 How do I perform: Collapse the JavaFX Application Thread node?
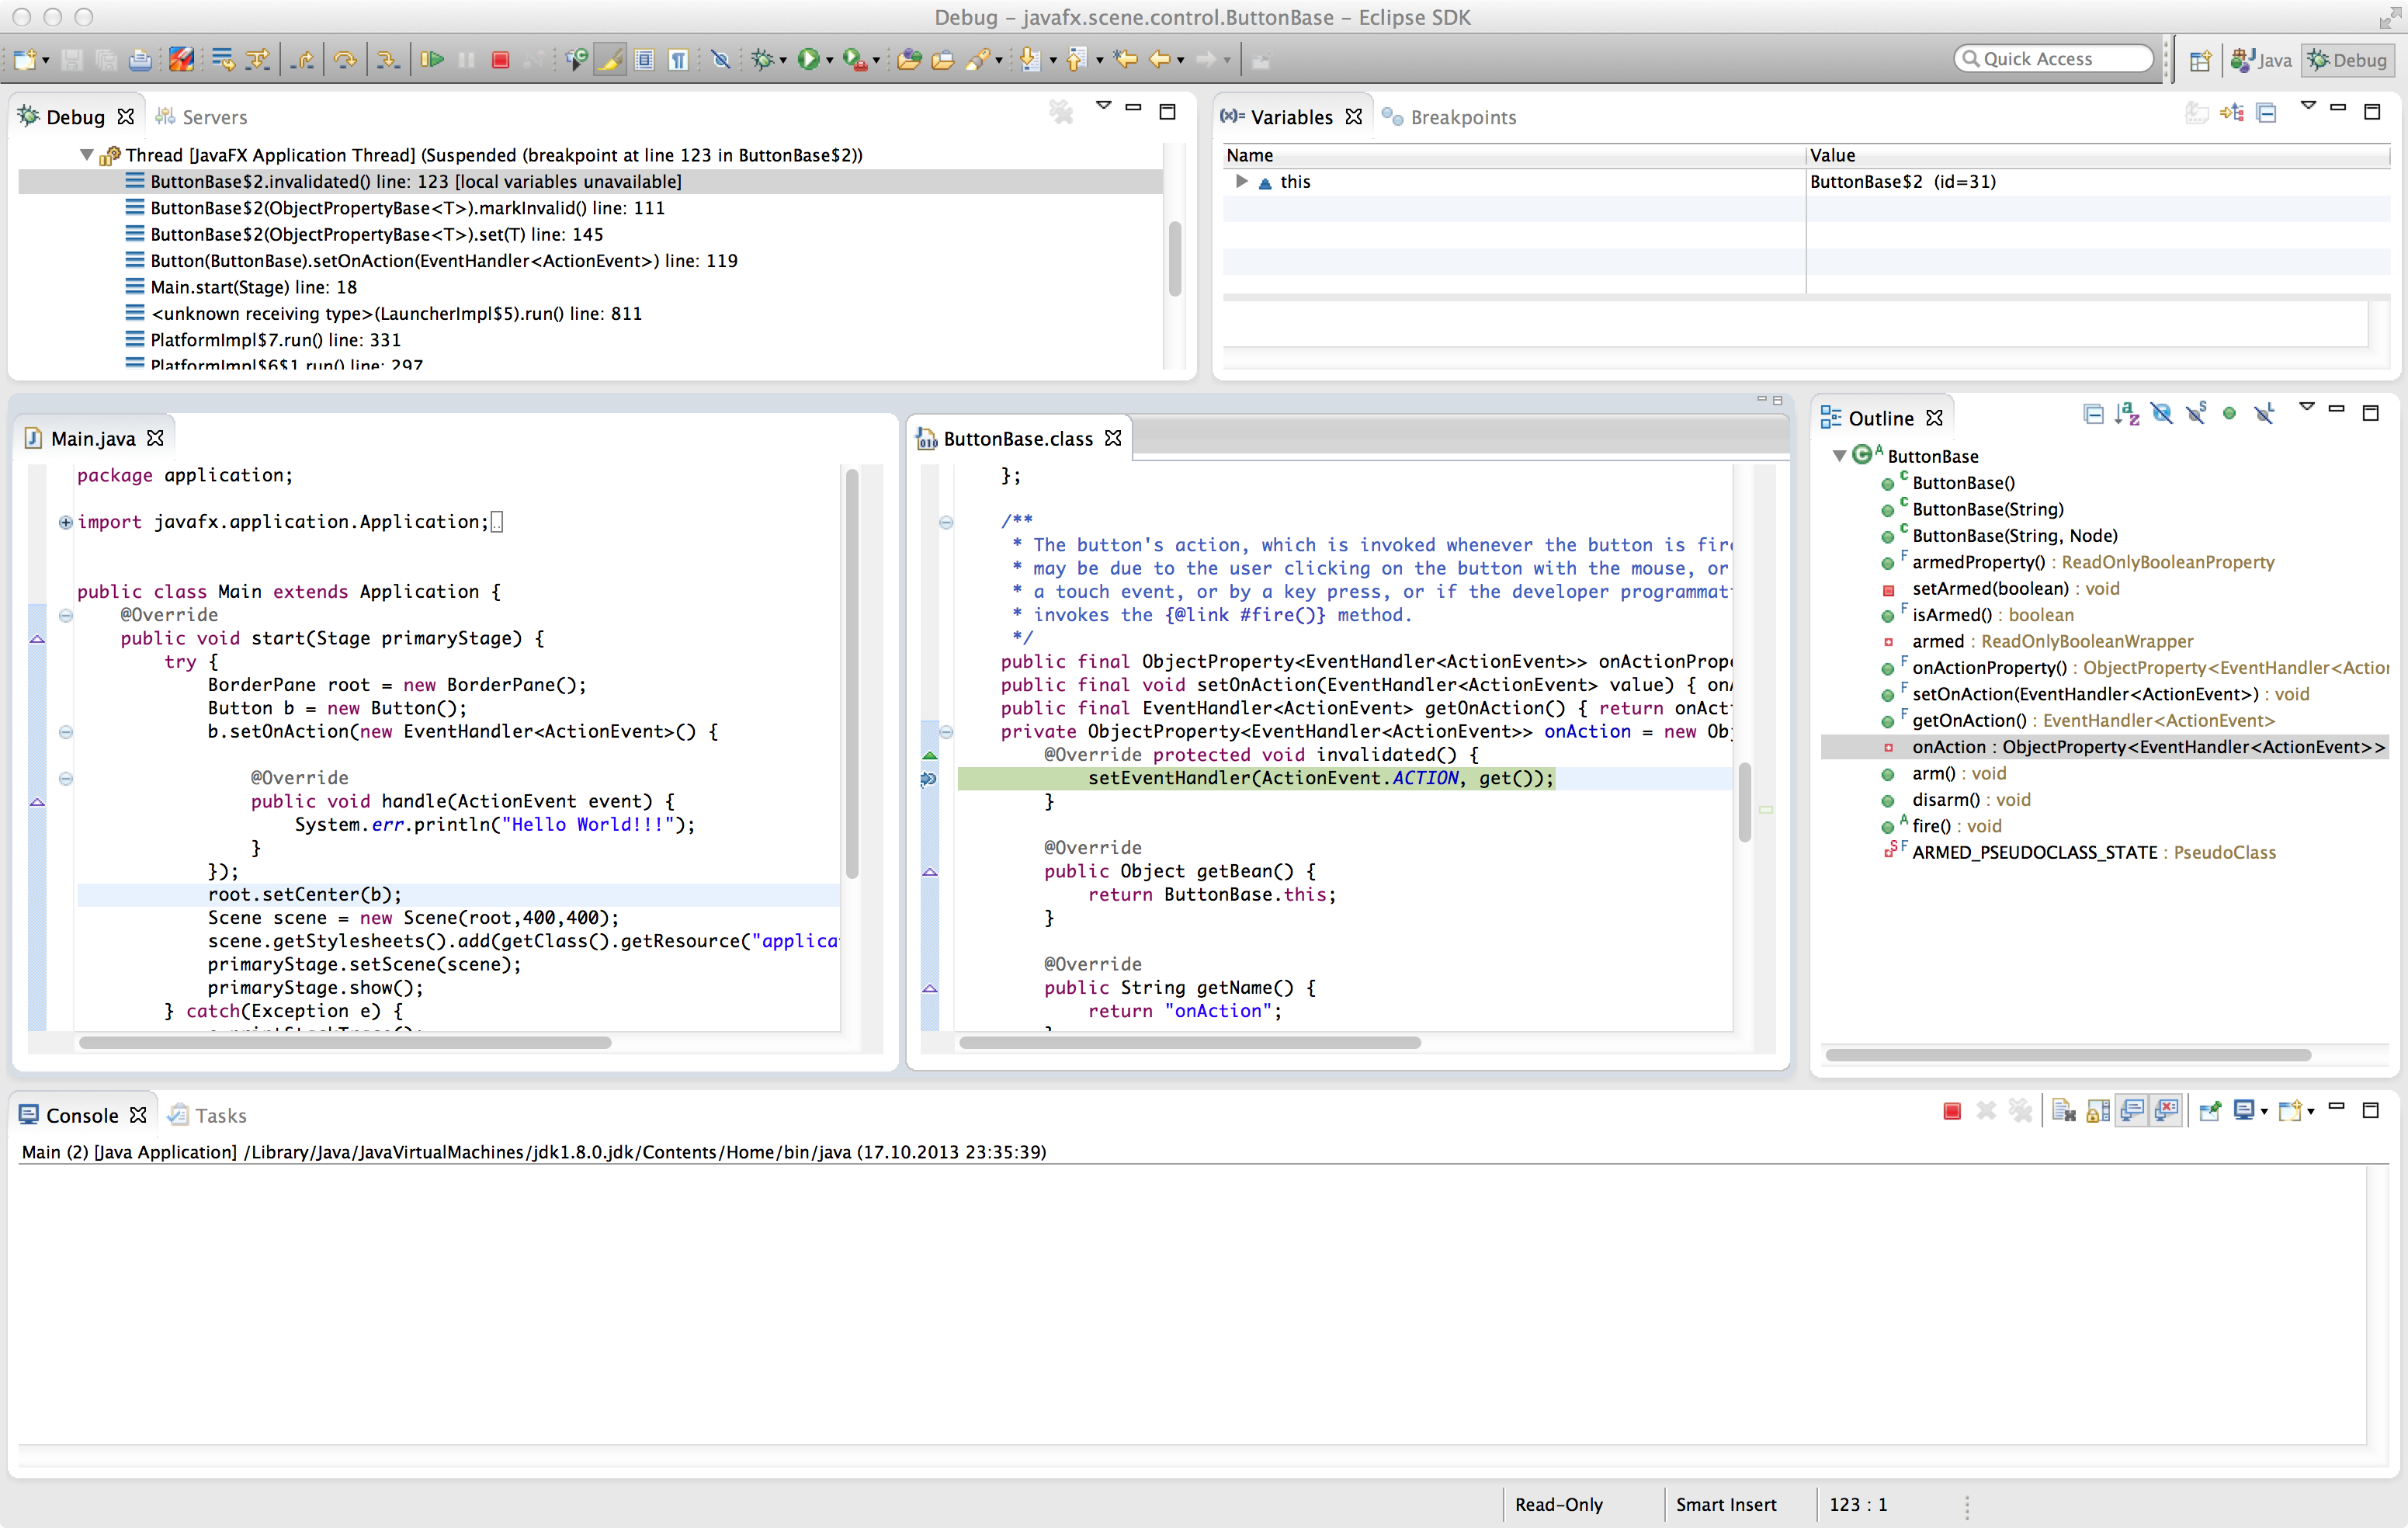pyautogui.click(x=87, y=155)
